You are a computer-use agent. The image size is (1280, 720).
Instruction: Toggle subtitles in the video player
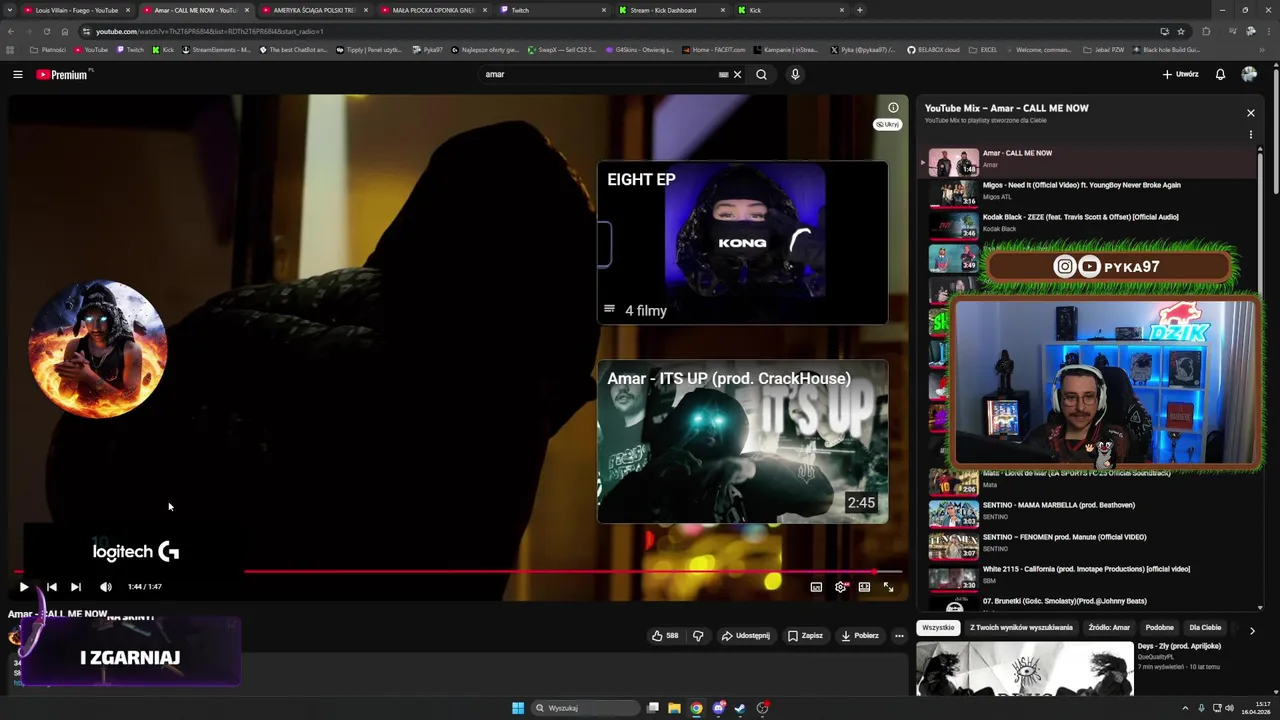[816, 587]
